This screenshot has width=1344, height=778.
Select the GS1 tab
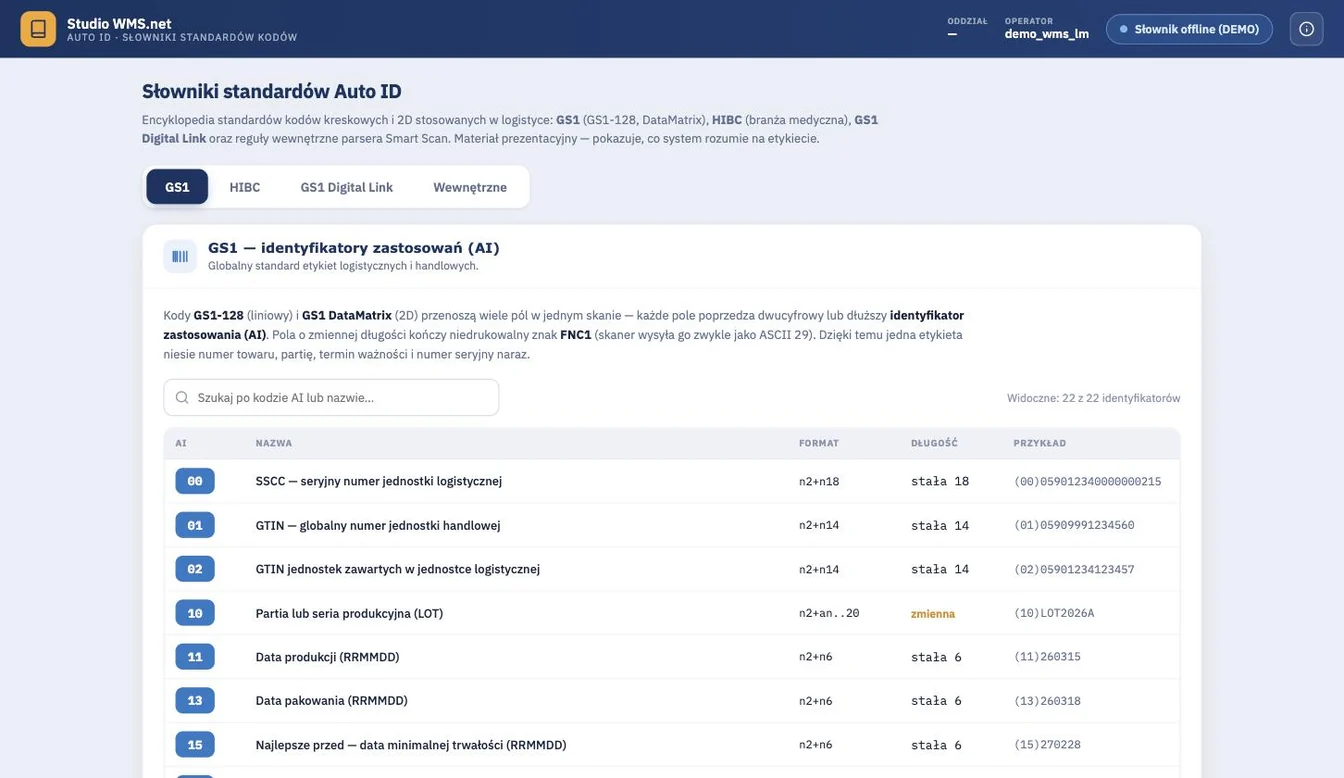[177, 187]
